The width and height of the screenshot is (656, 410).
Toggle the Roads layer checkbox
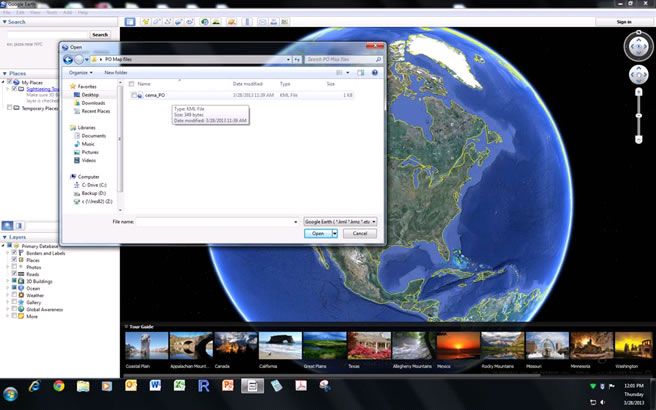pyautogui.click(x=14, y=274)
